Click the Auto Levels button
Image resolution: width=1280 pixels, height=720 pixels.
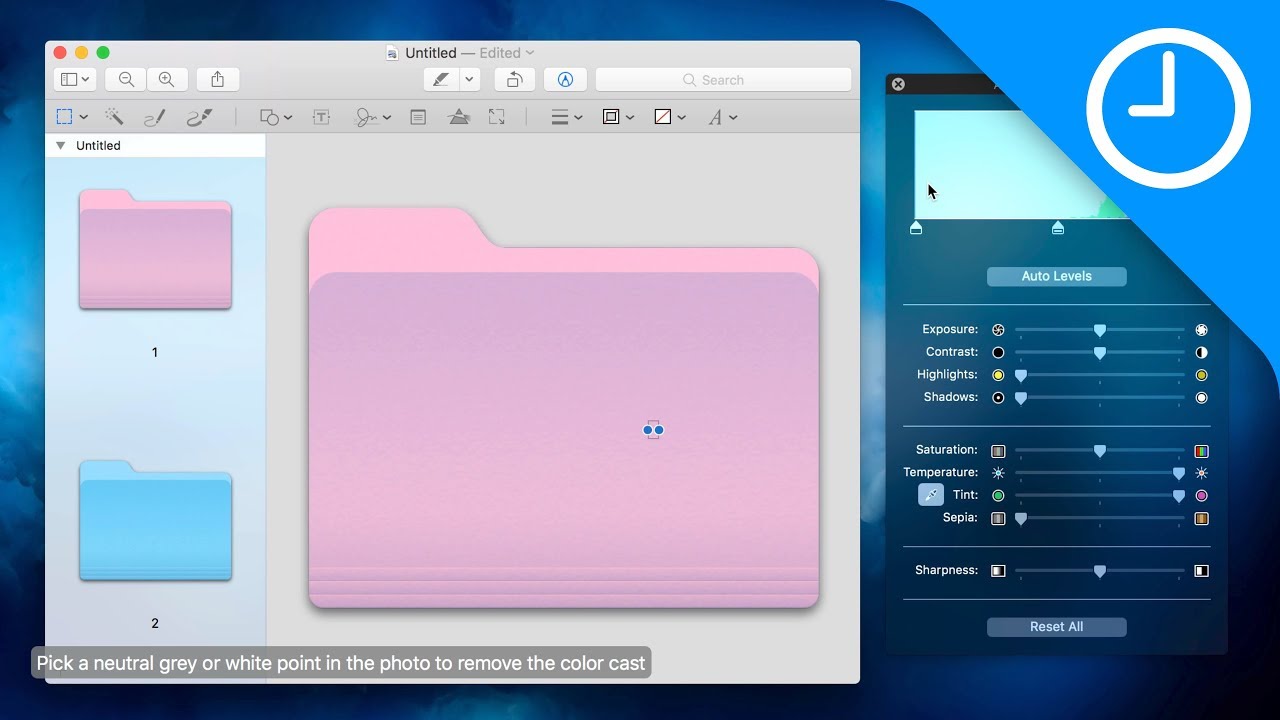(x=1056, y=276)
